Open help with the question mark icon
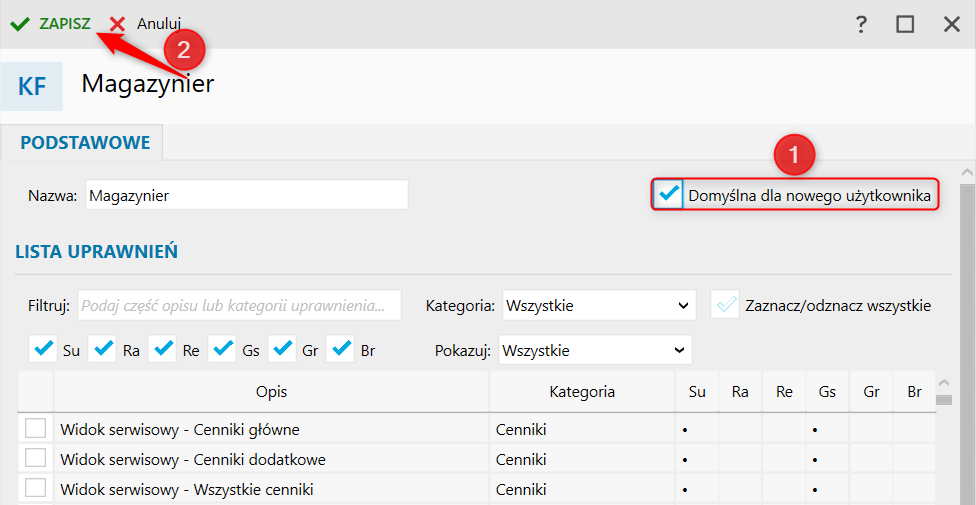Screen dimensions: 976x505 (x=860, y=24)
